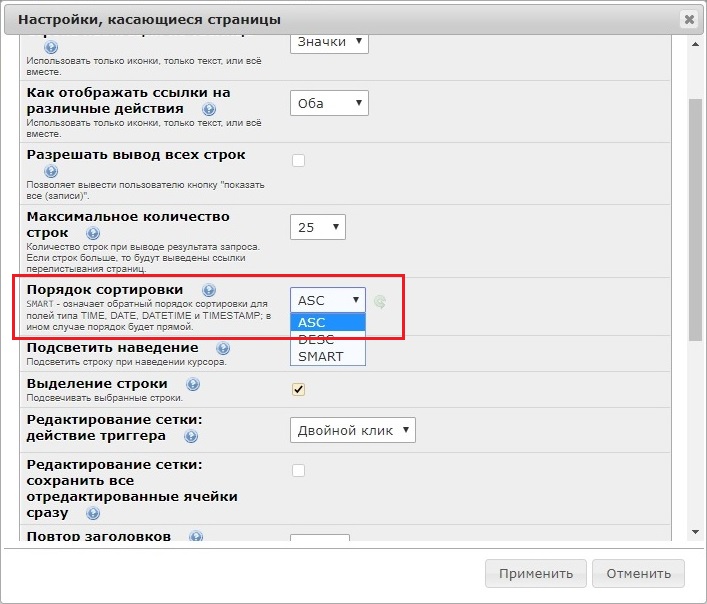The width and height of the screenshot is (707, 604).
Task: Click green reset icon beside sort order dropdown
Action: 380,301
